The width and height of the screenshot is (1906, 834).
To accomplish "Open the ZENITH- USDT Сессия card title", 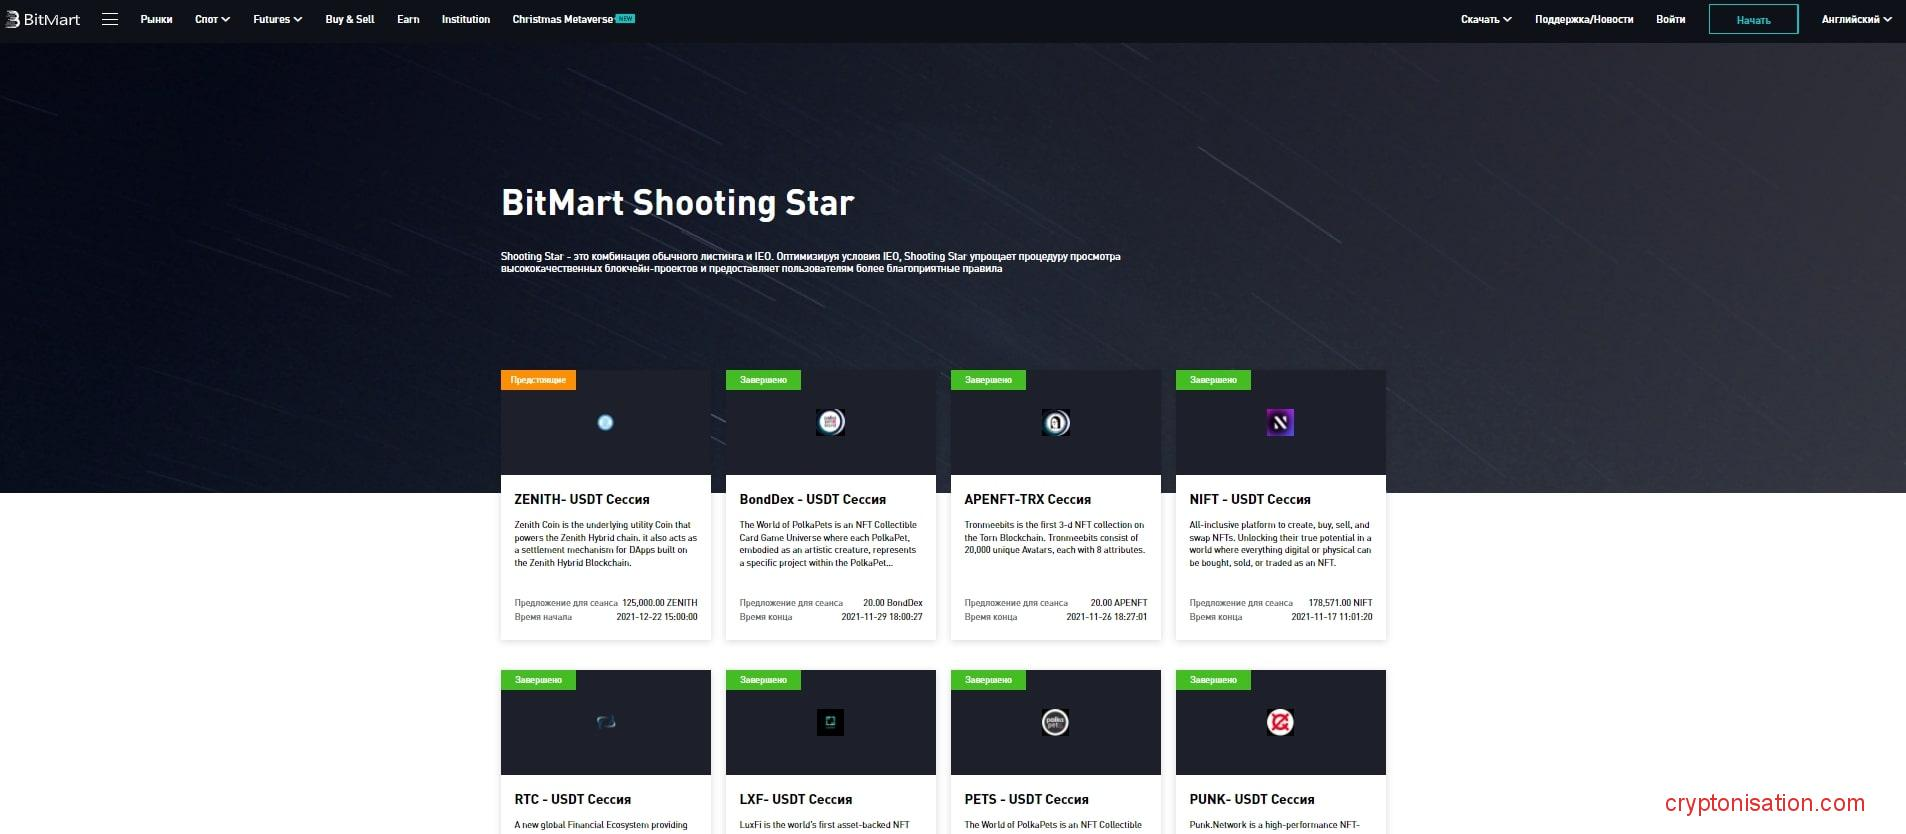I will tap(582, 499).
